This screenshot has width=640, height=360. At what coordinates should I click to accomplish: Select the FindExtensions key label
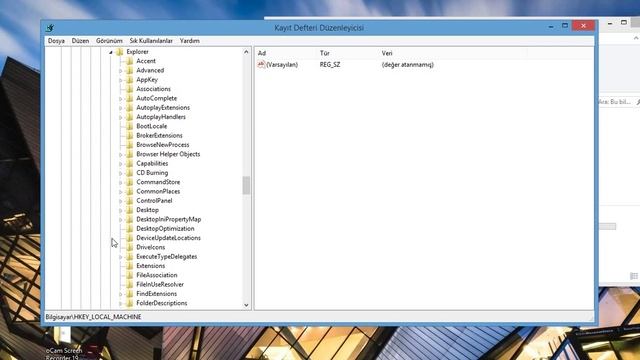tap(157, 294)
